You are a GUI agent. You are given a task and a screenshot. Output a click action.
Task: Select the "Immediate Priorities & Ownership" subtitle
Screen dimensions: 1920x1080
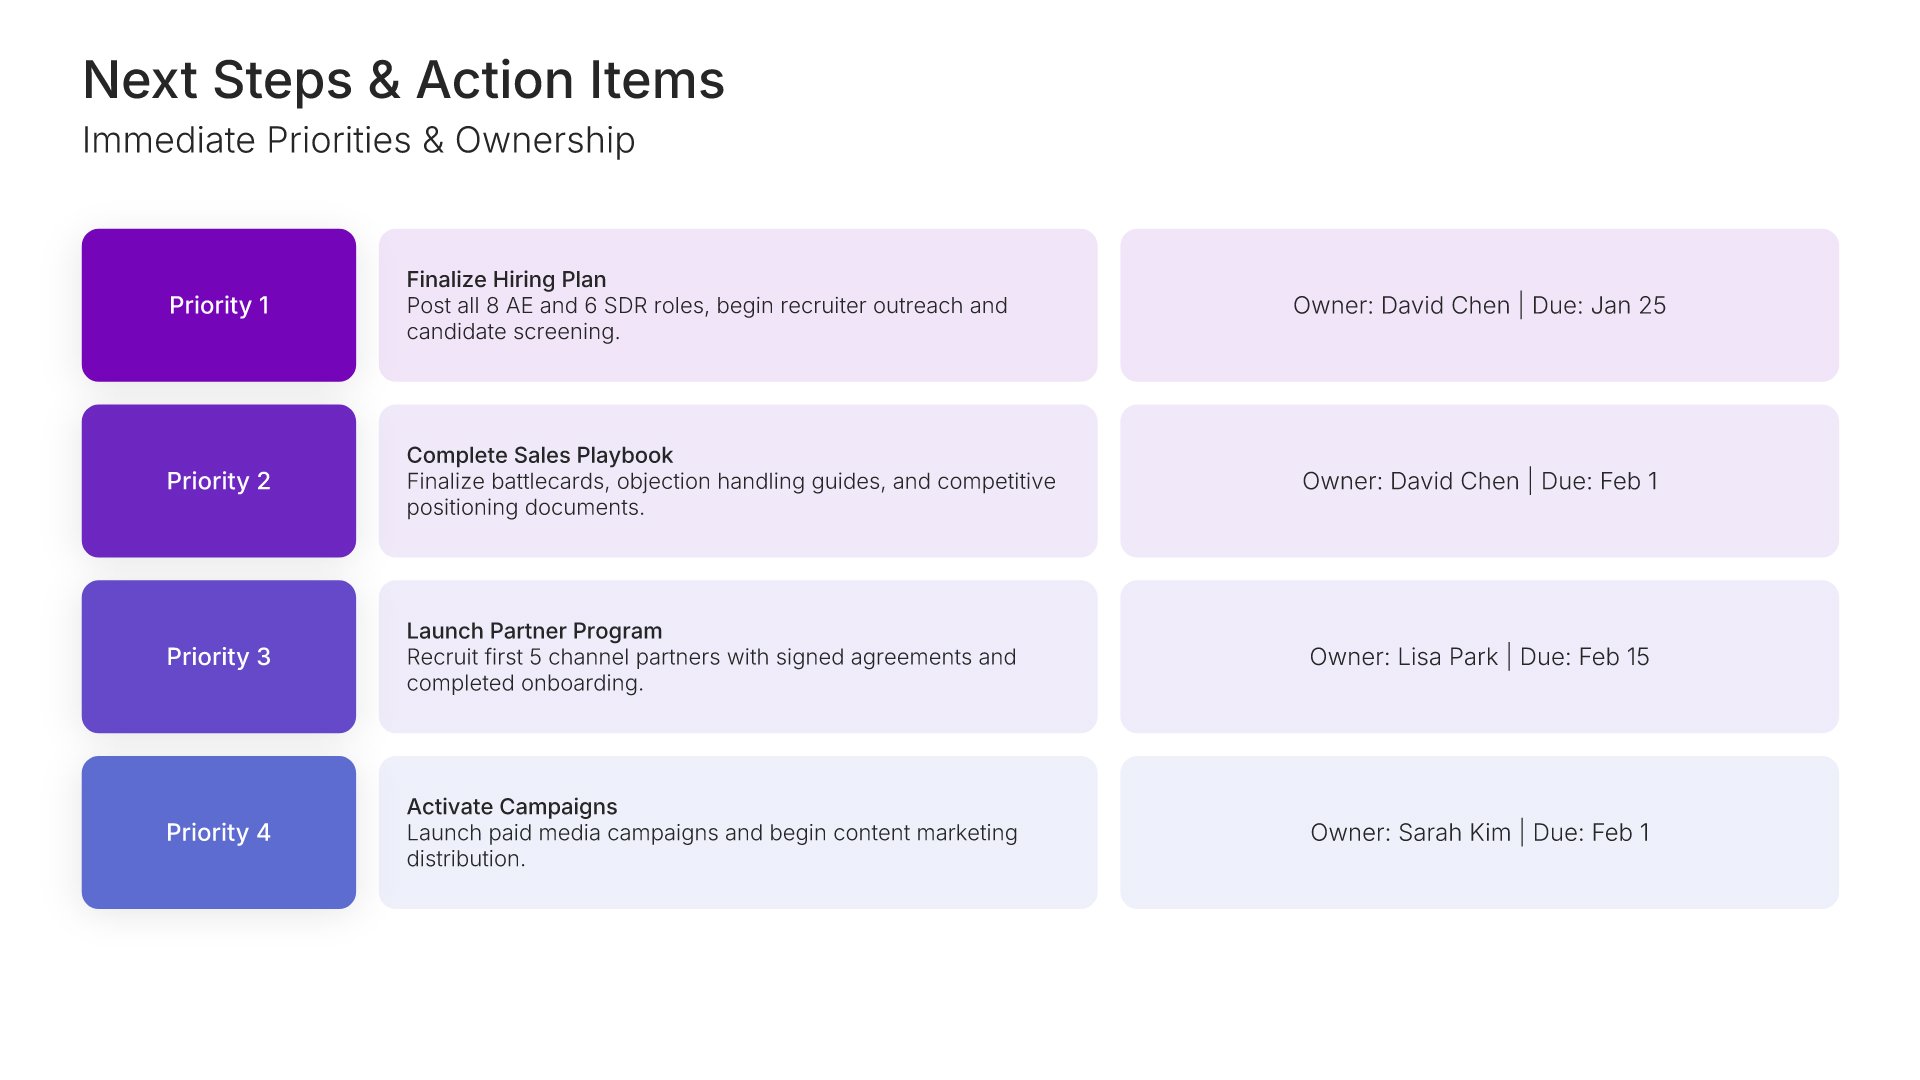point(358,141)
